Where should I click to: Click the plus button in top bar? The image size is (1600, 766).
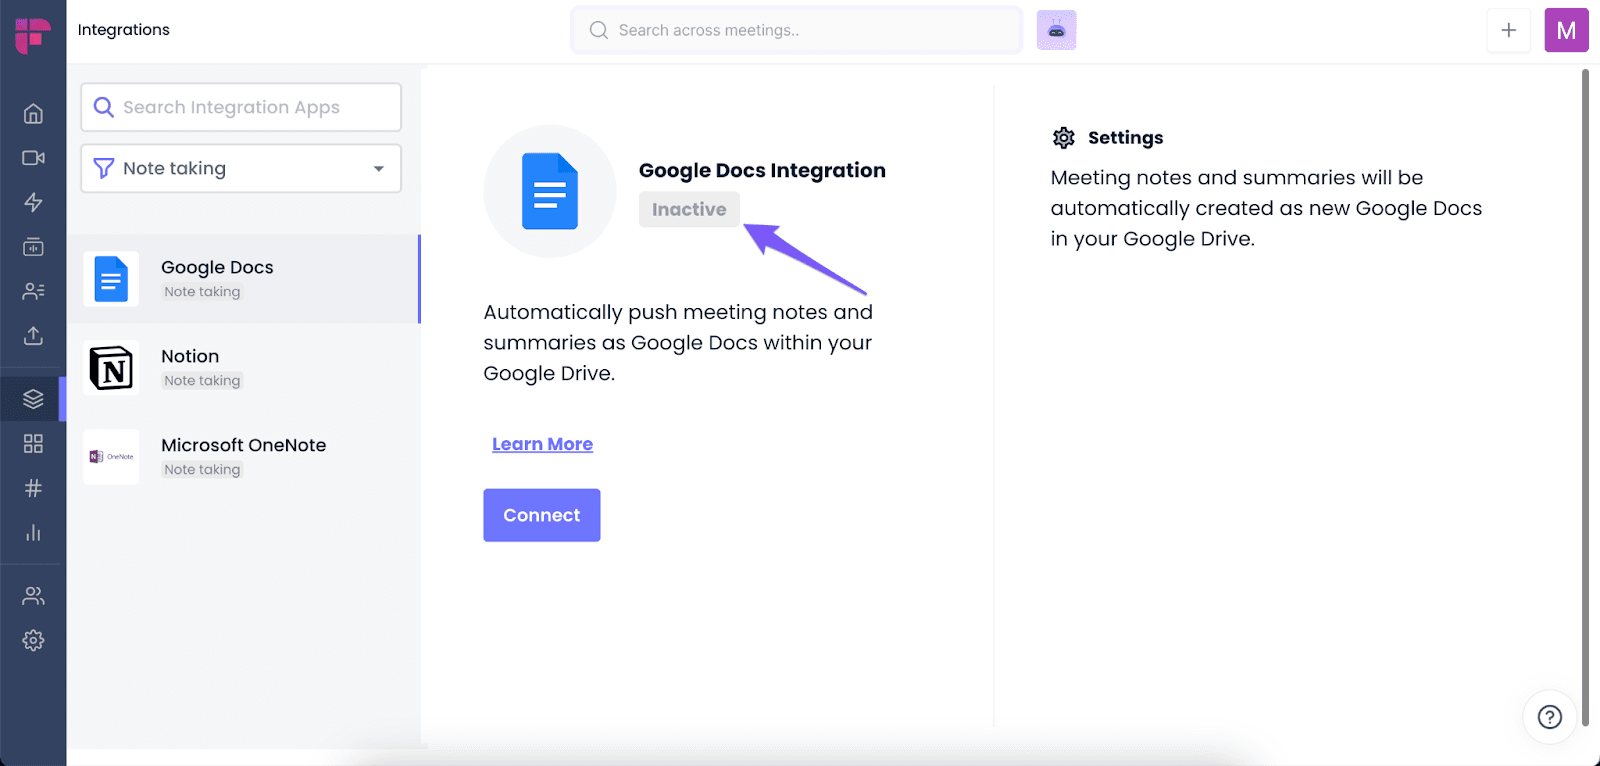[x=1509, y=30]
